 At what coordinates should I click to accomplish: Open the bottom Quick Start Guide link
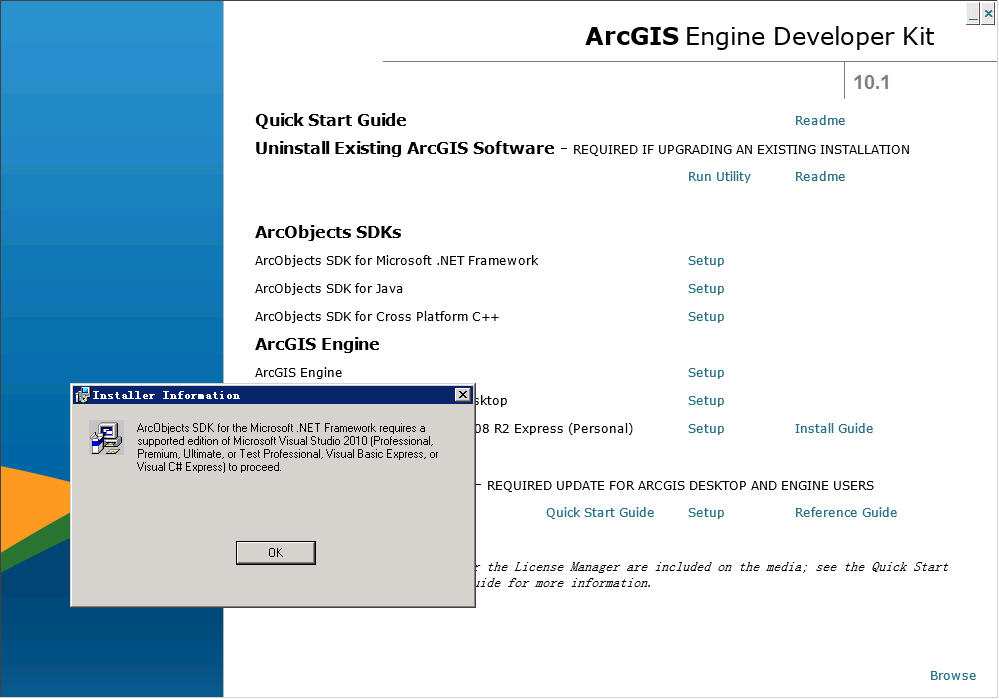coord(600,513)
